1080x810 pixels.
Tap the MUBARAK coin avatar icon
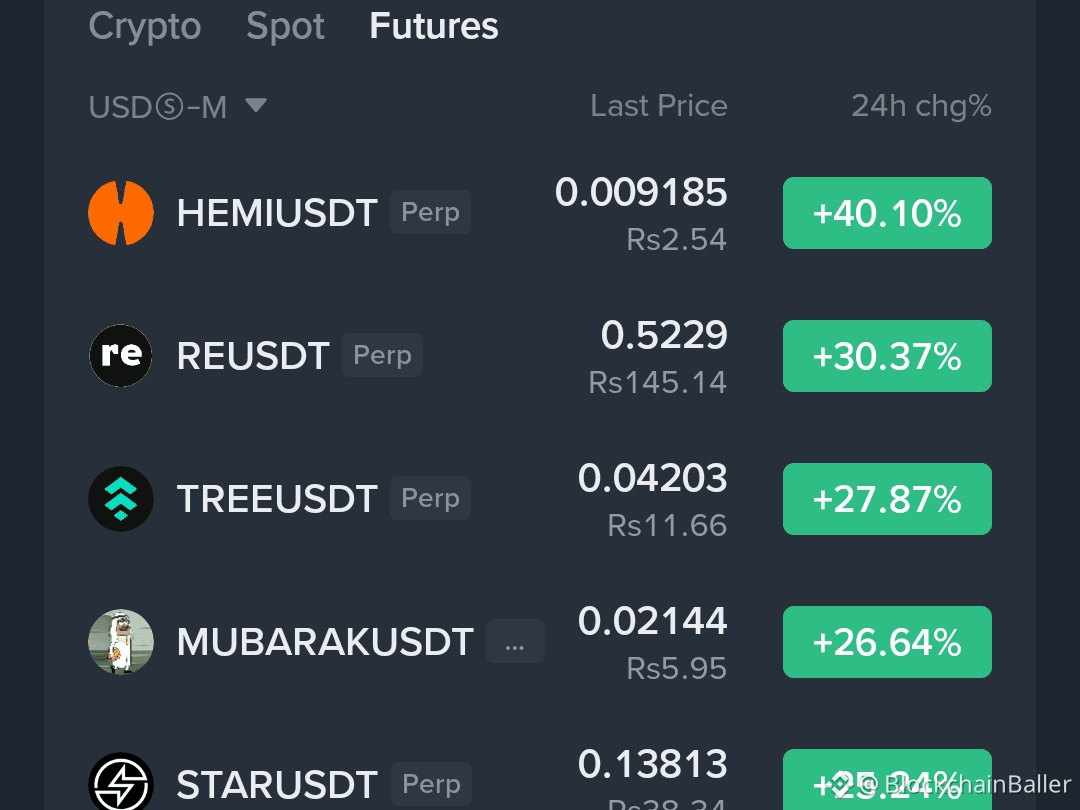pos(121,642)
